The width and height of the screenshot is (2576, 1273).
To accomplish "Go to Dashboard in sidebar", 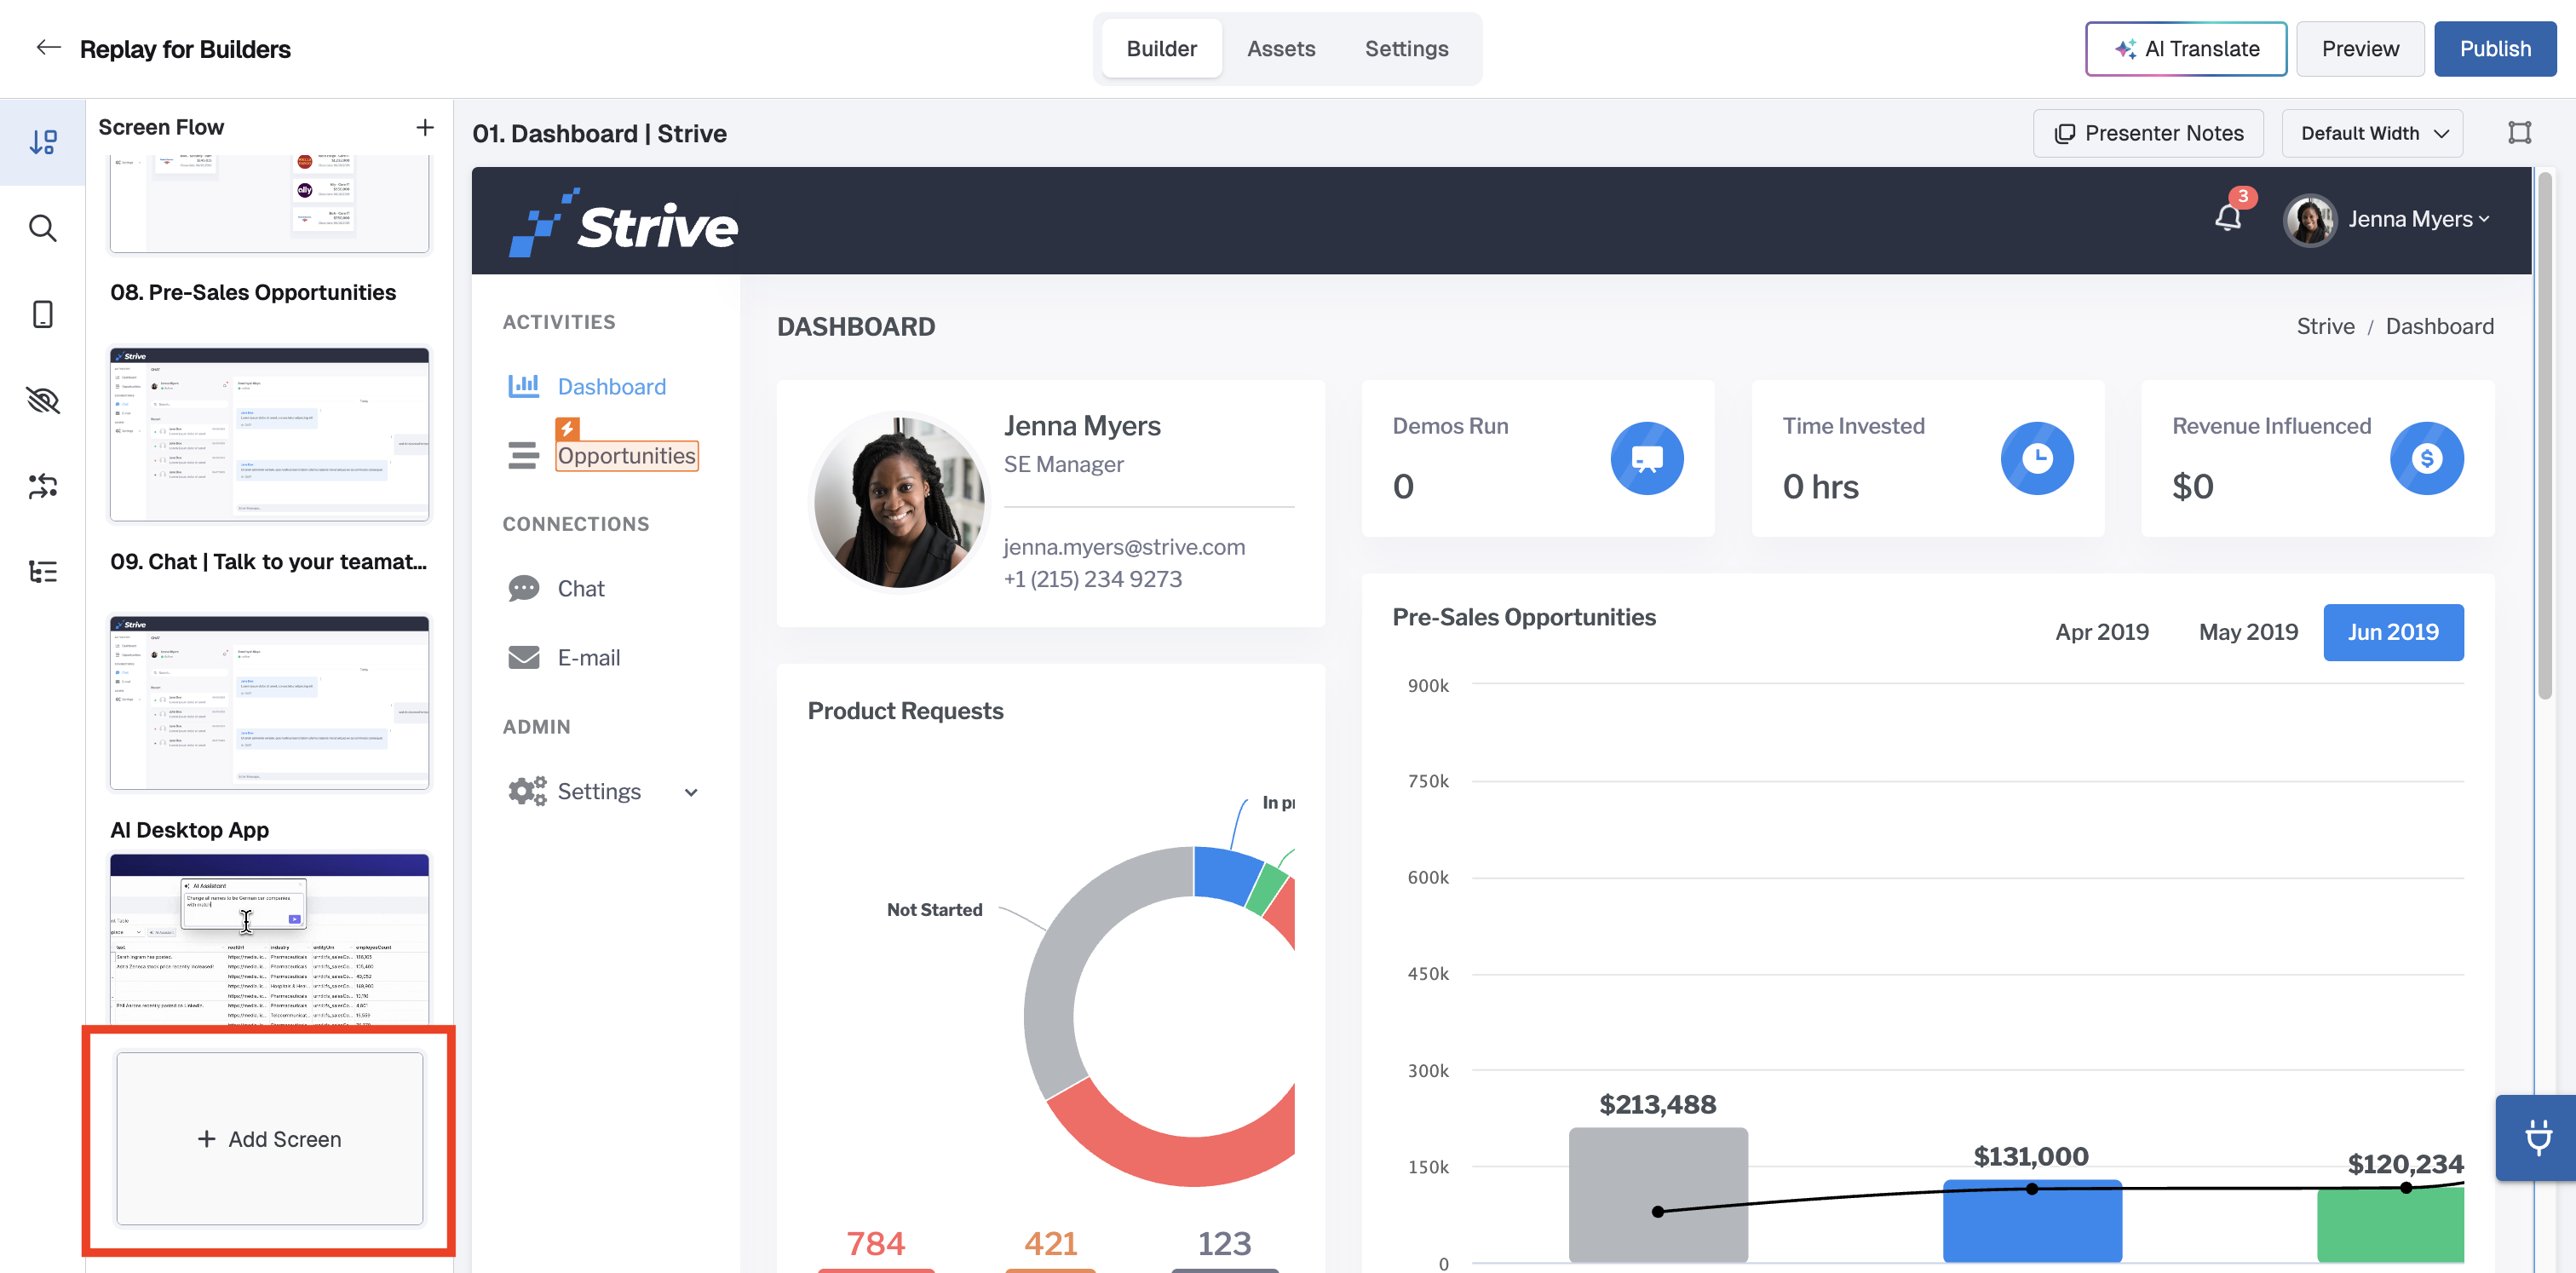I will click(611, 386).
